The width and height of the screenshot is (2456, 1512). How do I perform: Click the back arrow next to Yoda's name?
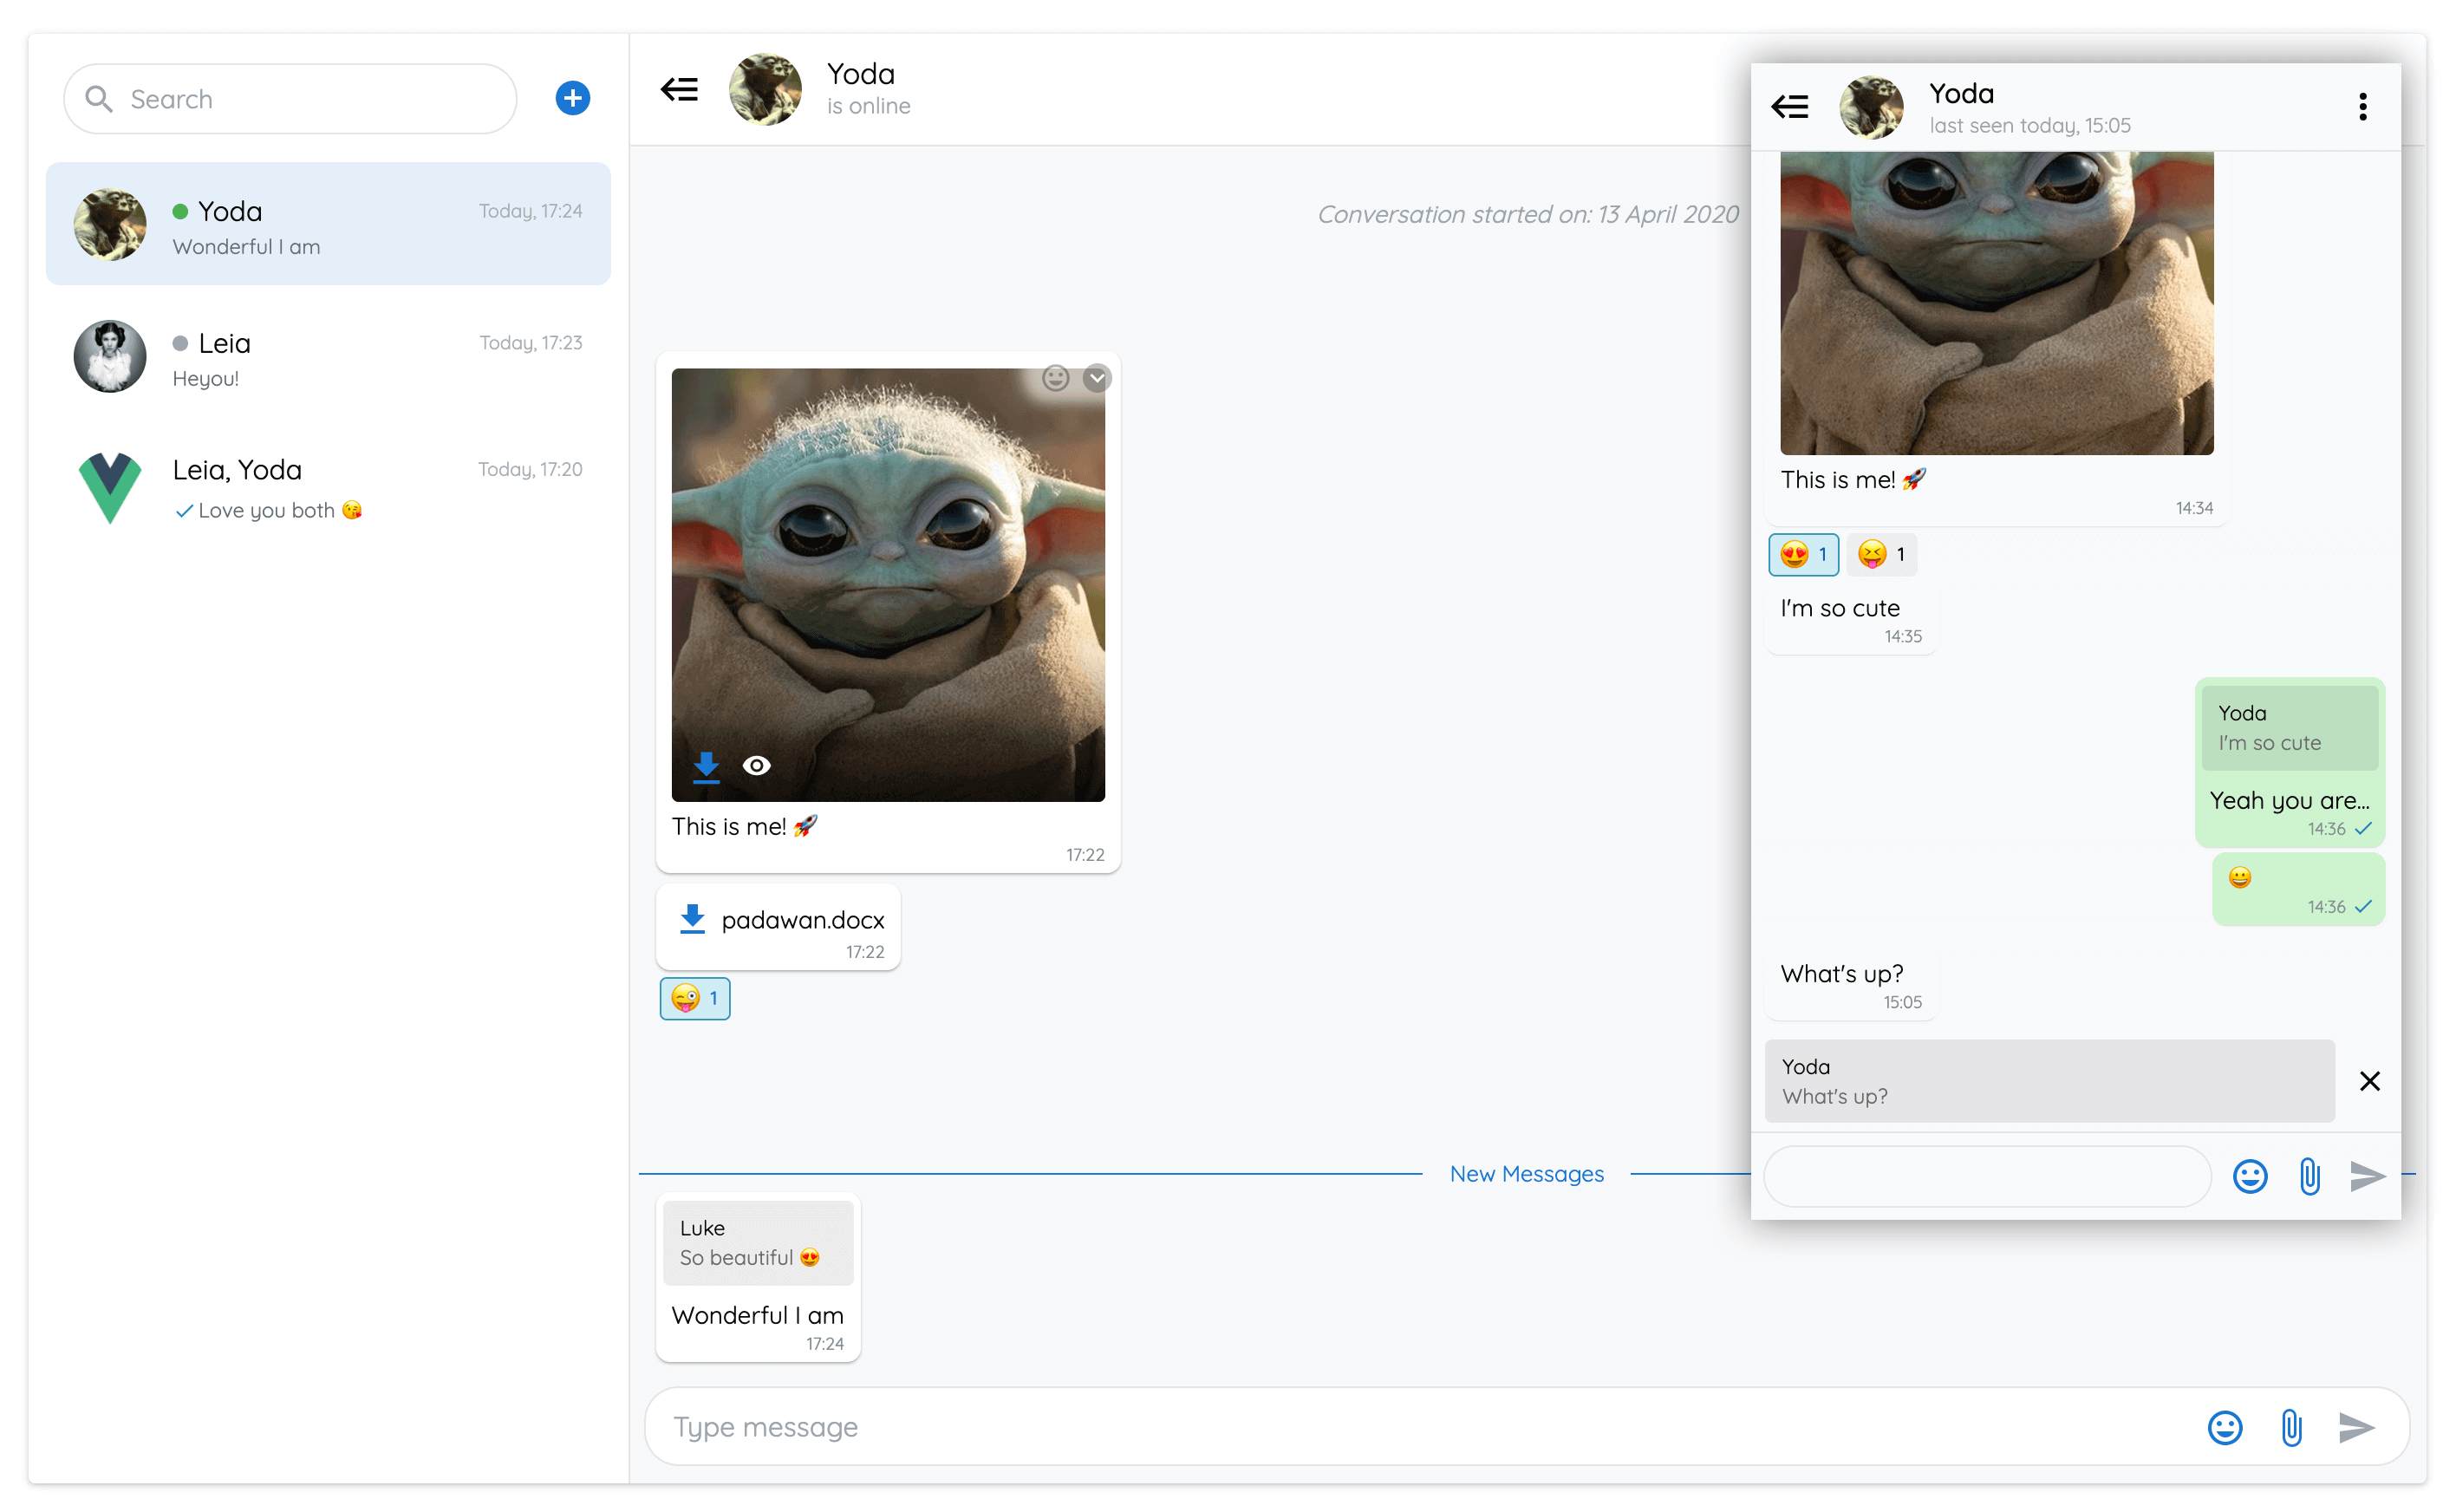(x=679, y=89)
